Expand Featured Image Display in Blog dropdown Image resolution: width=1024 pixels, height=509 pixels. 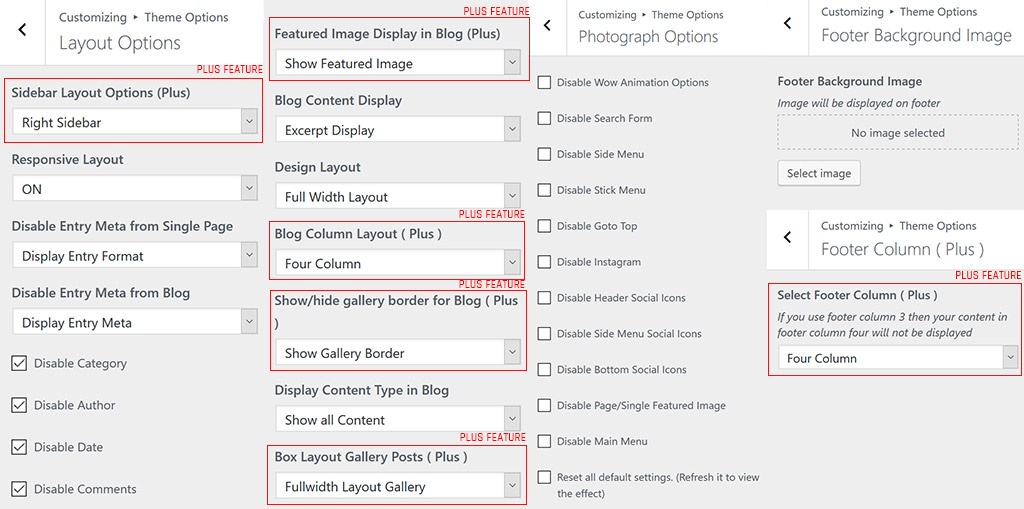pos(397,63)
